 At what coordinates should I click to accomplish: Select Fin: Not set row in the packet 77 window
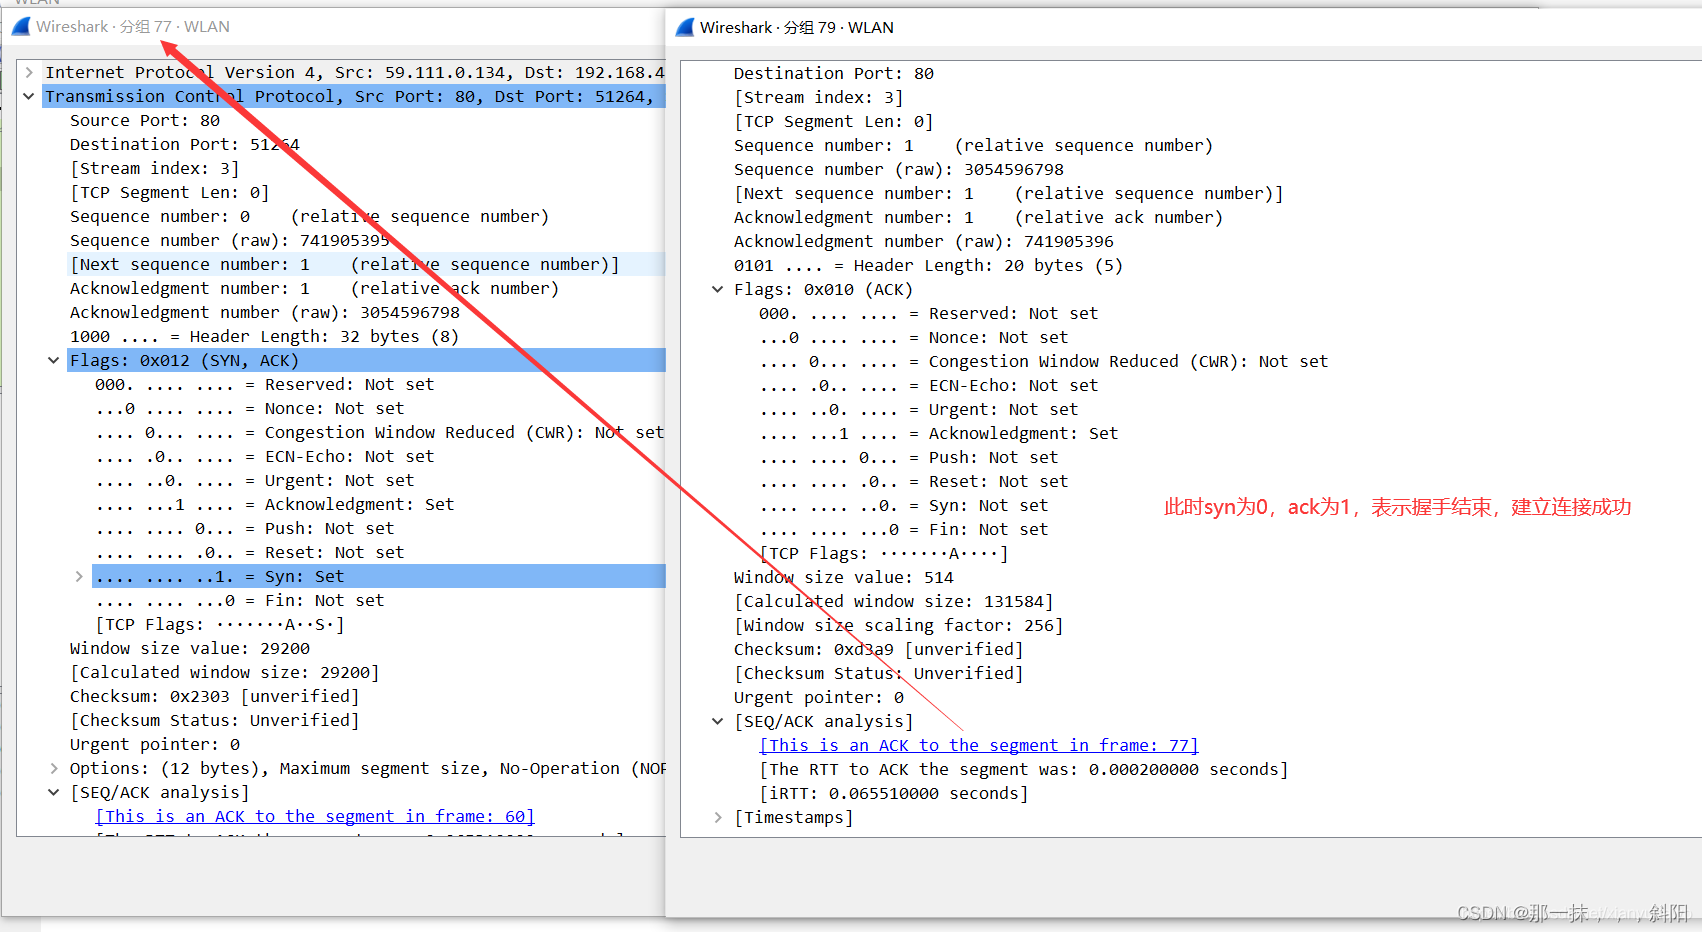[x=240, y=600]
